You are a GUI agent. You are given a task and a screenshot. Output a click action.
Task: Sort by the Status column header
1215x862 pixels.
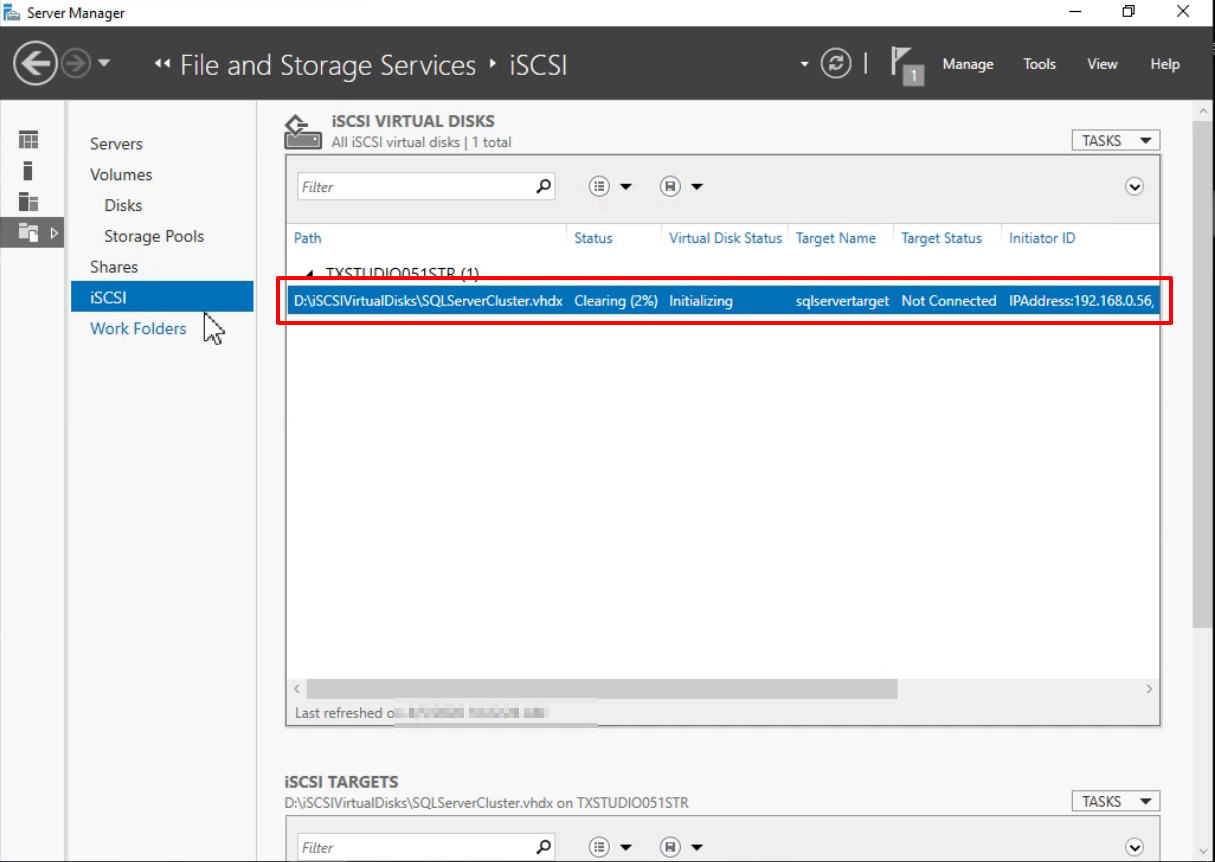(x=593, y=238)
